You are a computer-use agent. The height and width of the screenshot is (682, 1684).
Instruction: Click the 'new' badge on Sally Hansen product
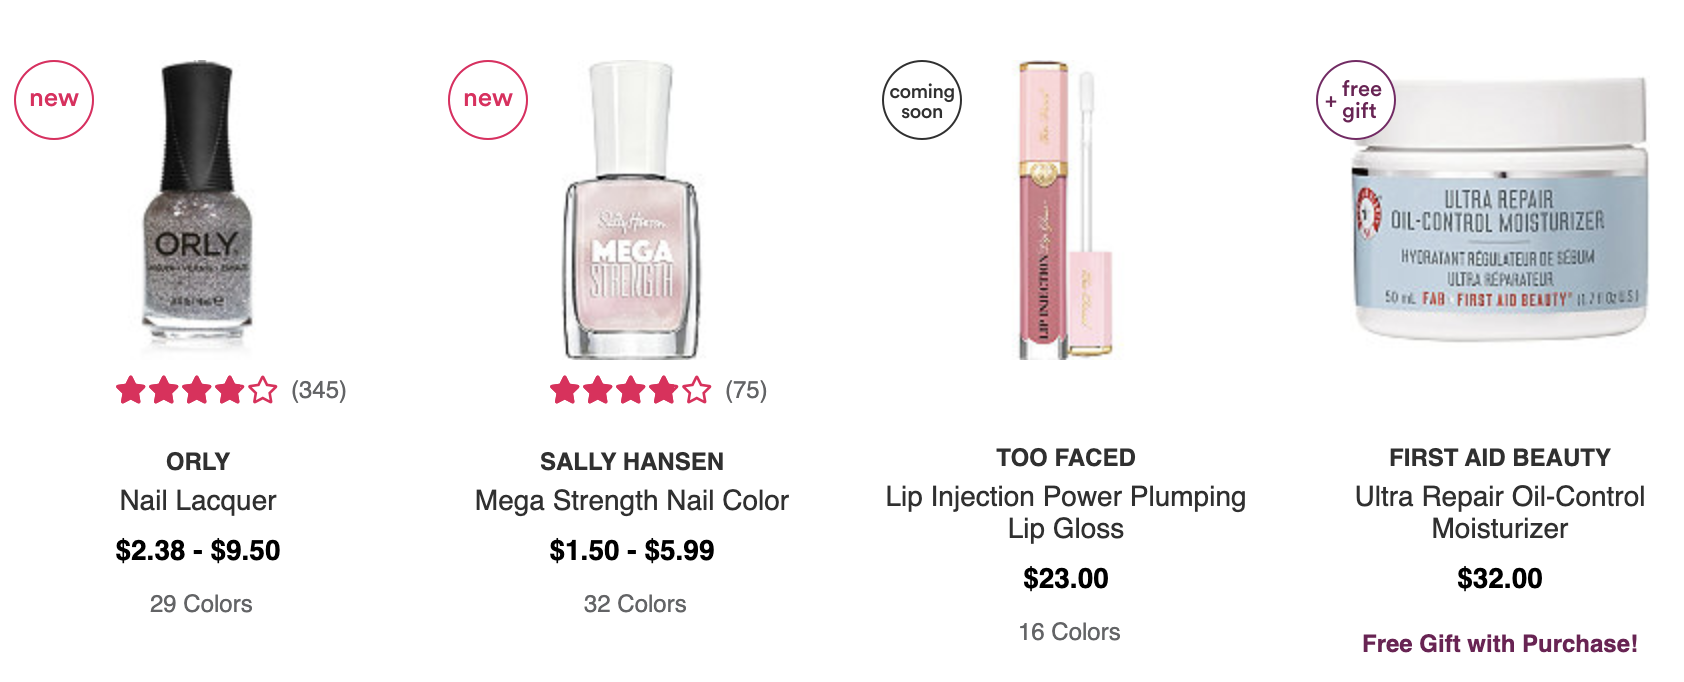tap(488, 100)
